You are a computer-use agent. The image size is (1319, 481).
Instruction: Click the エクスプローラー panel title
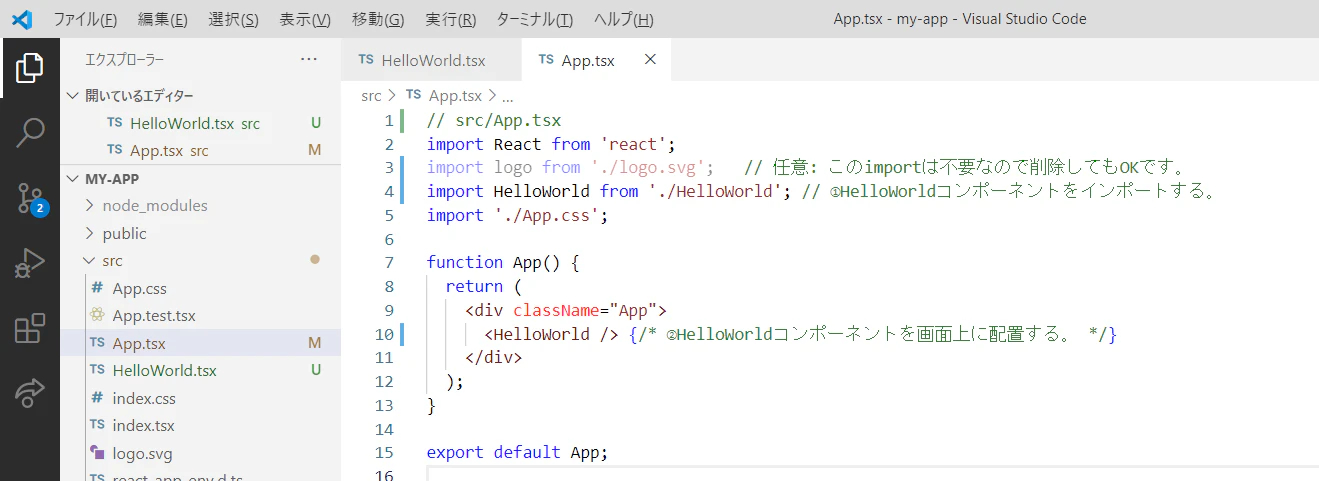[x=125, y=60]
